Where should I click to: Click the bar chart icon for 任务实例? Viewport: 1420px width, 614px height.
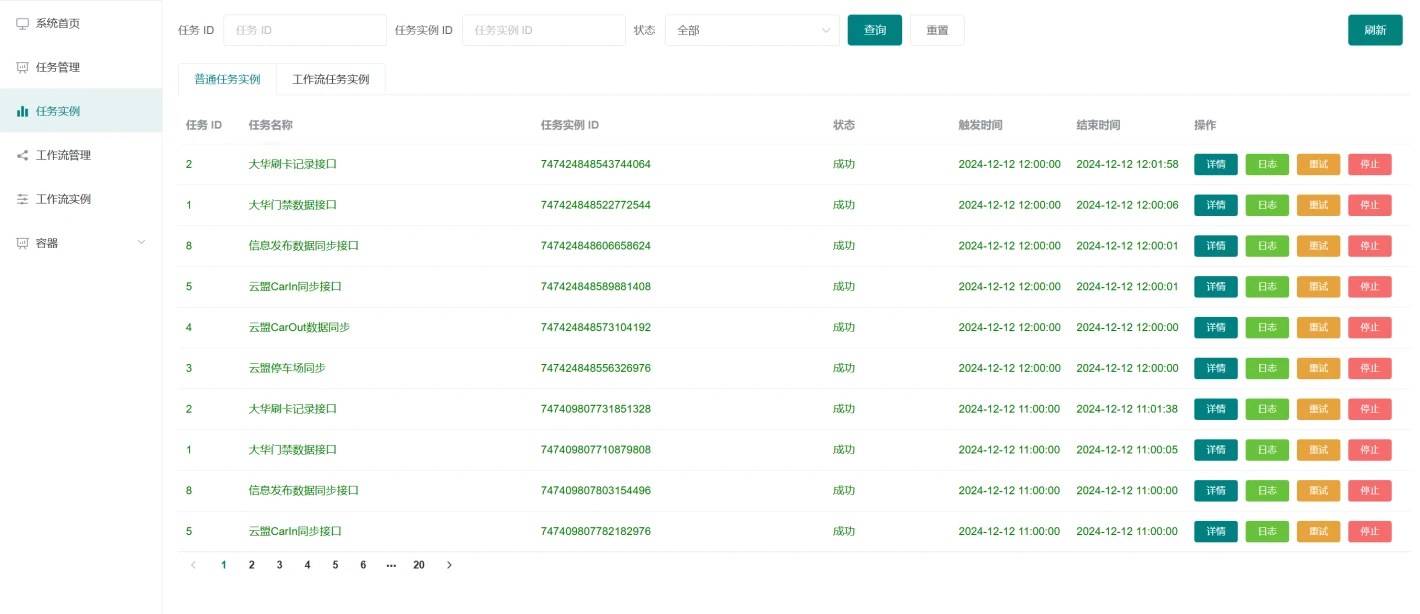pyautogui.click(x=23, y=111)
